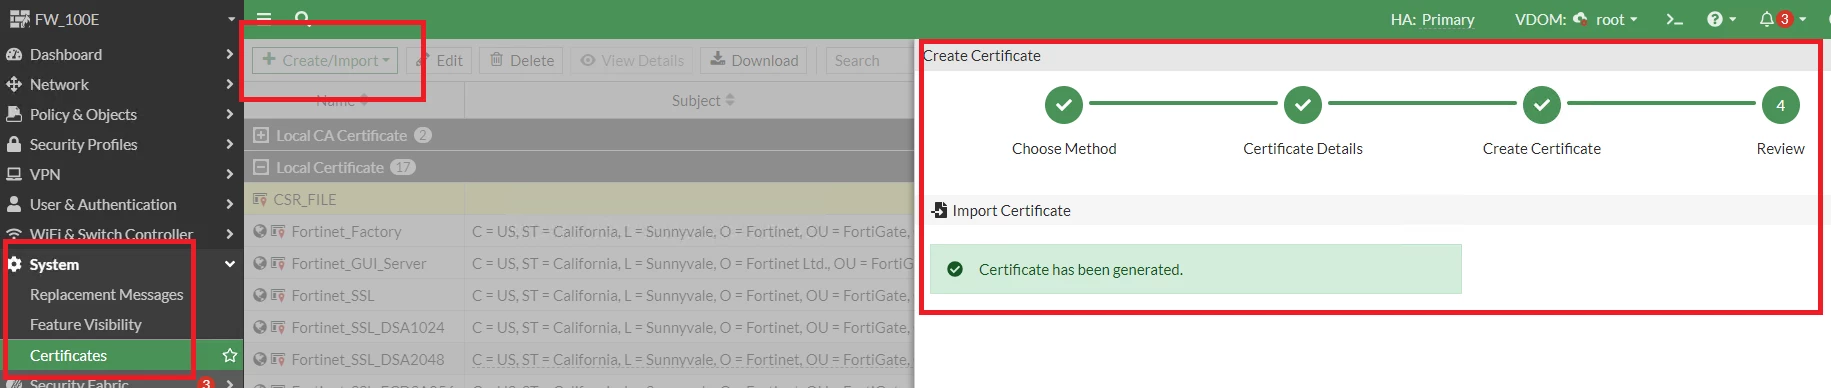Click the View Details button
Screen dimensions: 1831x388
coord(633,60)
